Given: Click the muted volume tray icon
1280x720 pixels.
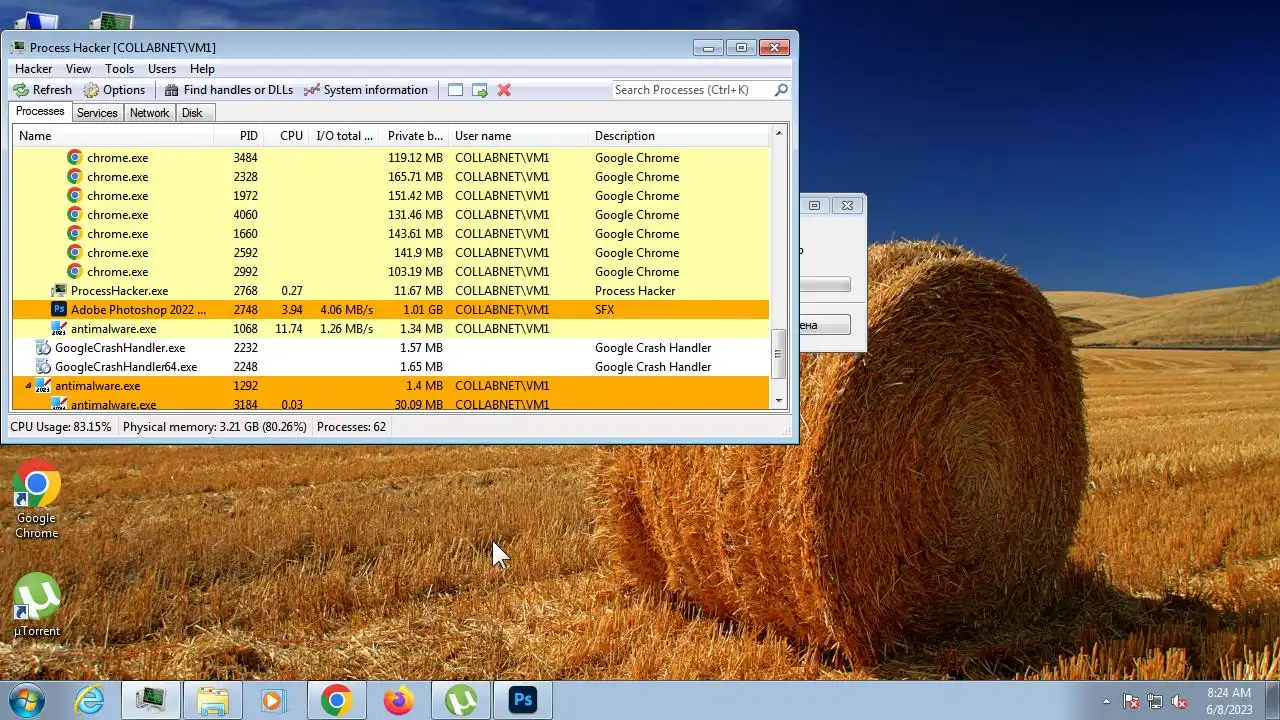Looking at the screenshot, I should (x=1180, y=701).
